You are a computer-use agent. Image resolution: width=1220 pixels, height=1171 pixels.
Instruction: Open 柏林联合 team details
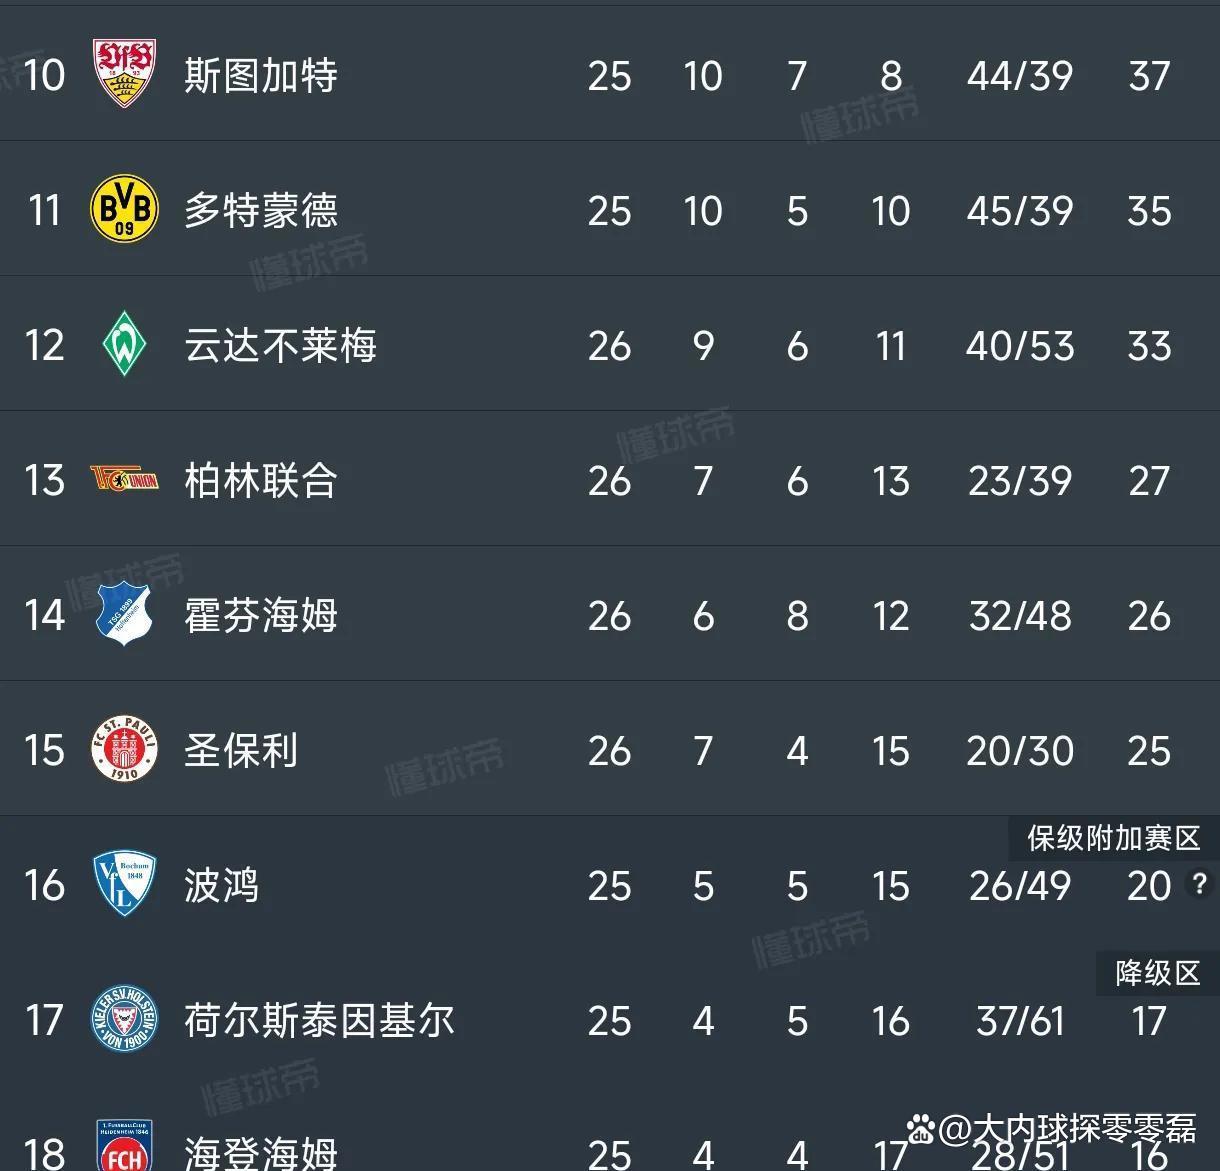tap(261, 481)
